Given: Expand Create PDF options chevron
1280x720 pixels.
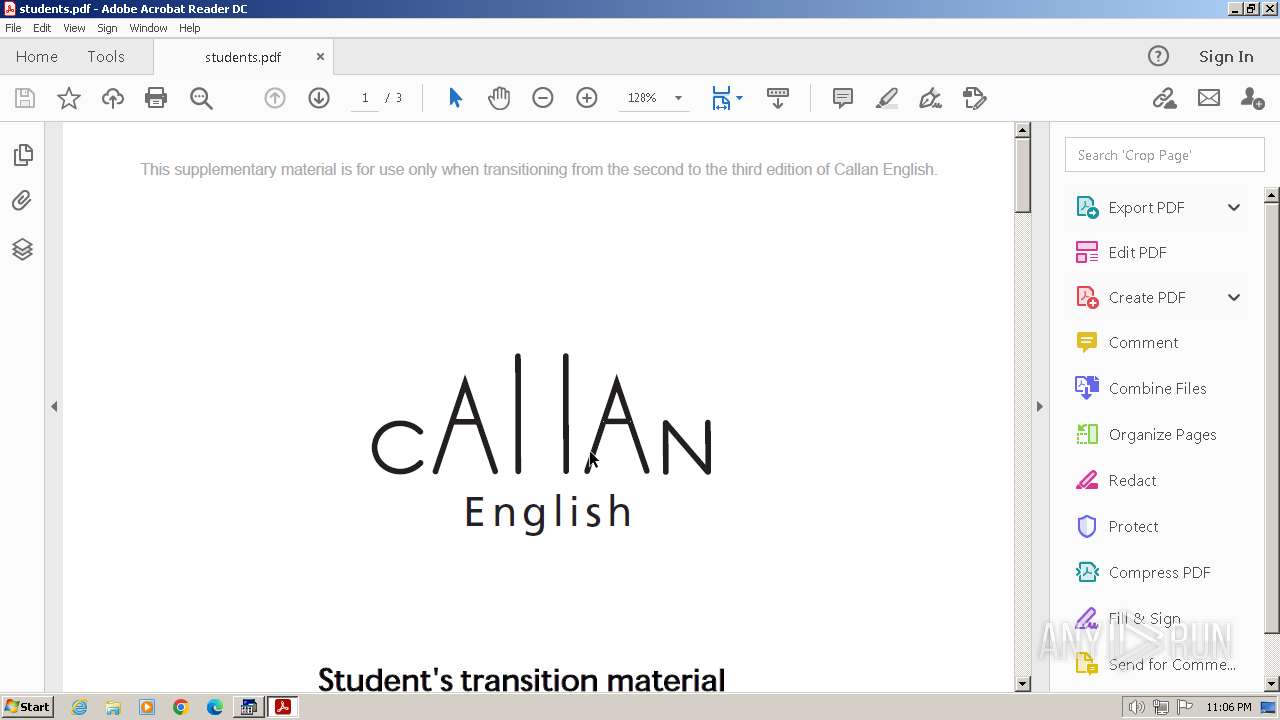Looking at the screenshot, I should 1234,298.
